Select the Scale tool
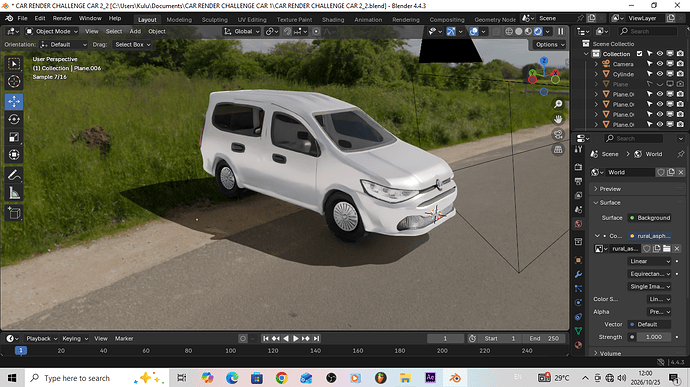Image resolution: width=690 pixels, height=387 pixels. tap(14, 137)
